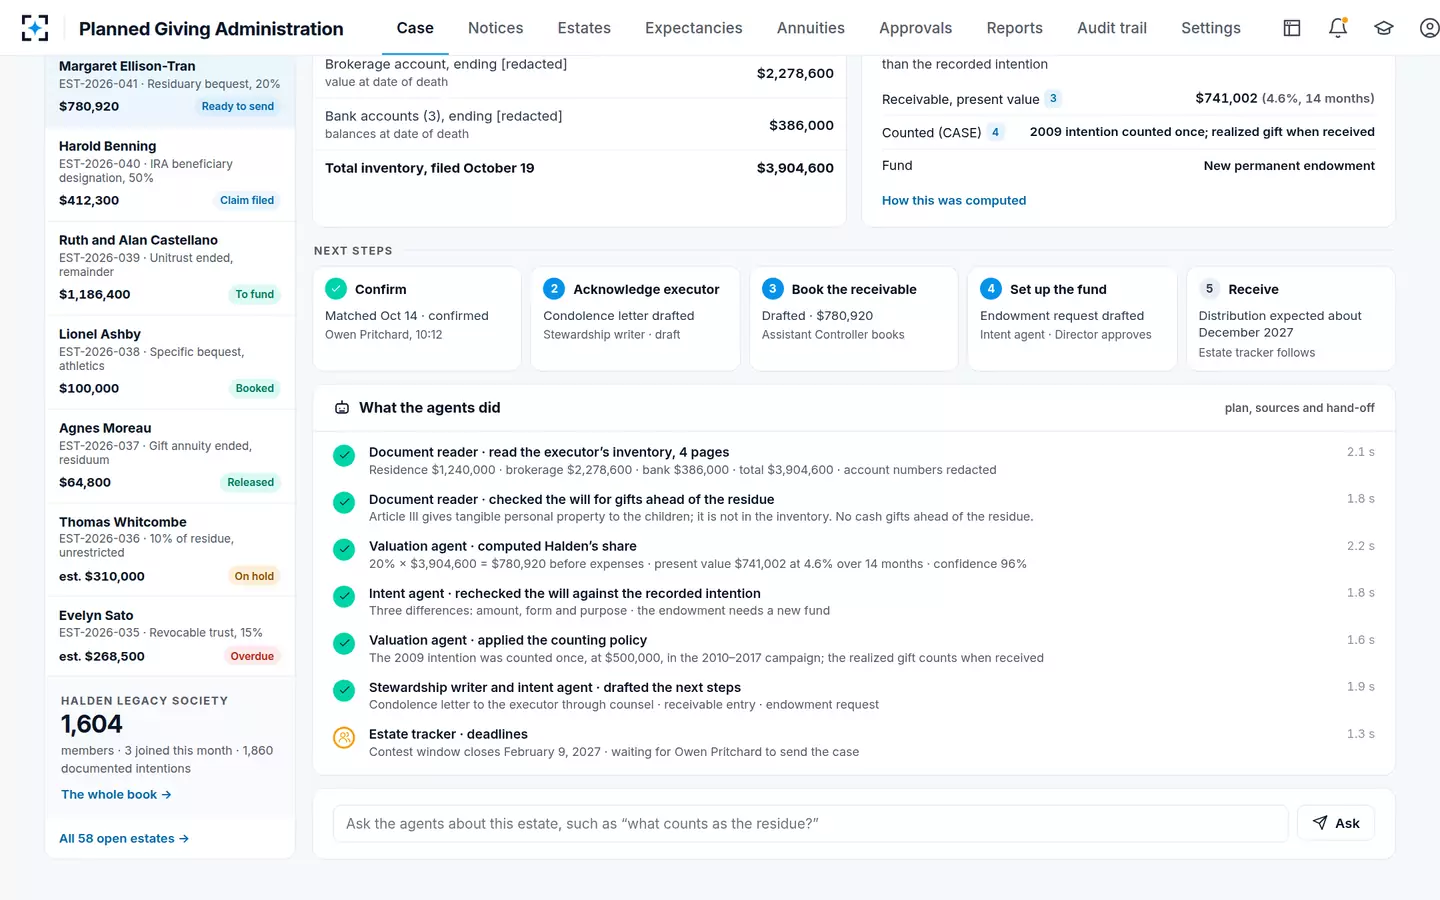This screenshot has height=900, width=1440.
Task: Click the Ask button
Action: point(1336,823)
